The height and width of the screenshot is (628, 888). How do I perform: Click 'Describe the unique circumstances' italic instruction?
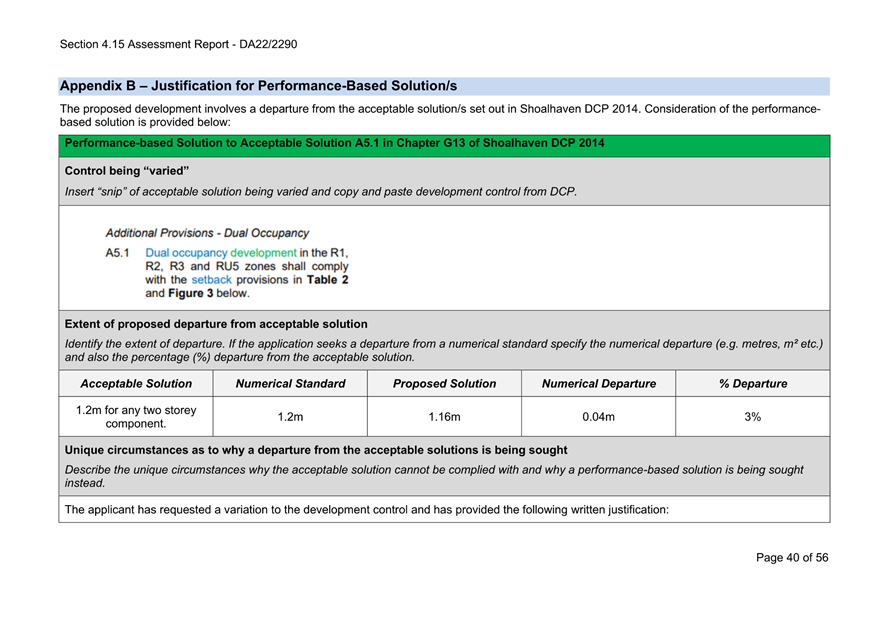[x=434, y=476]
